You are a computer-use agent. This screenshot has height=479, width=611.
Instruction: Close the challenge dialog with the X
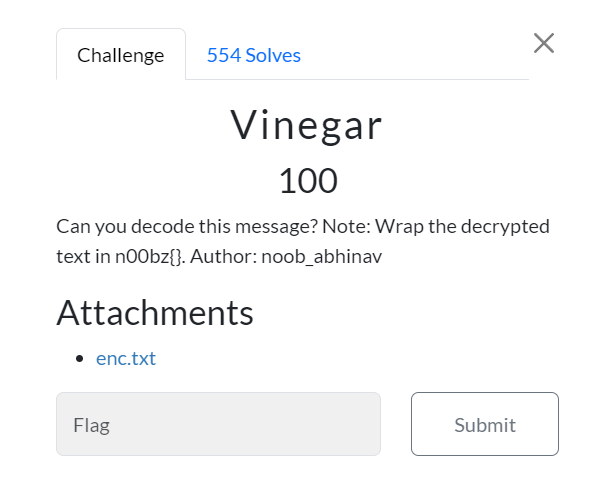(544, 43)
